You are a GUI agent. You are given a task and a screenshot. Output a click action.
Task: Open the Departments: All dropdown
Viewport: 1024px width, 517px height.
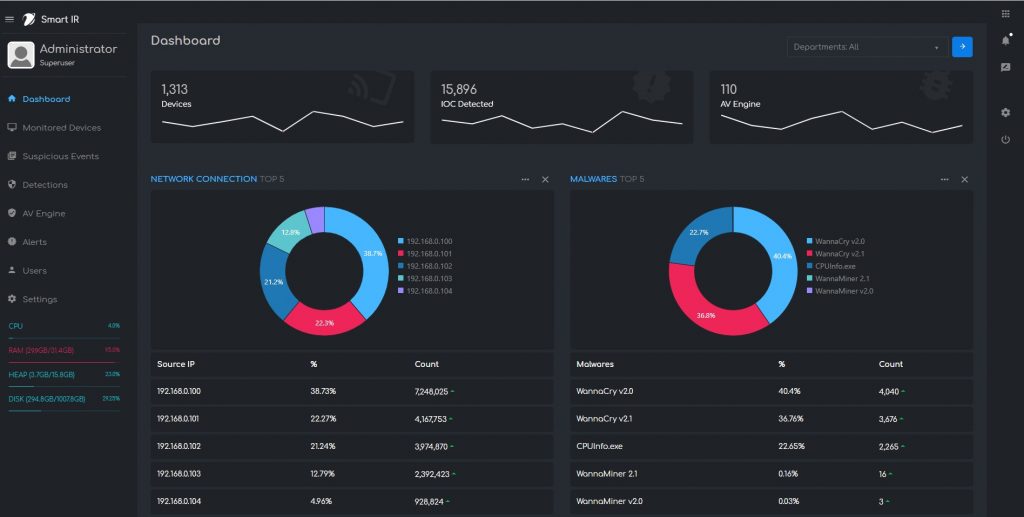point(866,47)
